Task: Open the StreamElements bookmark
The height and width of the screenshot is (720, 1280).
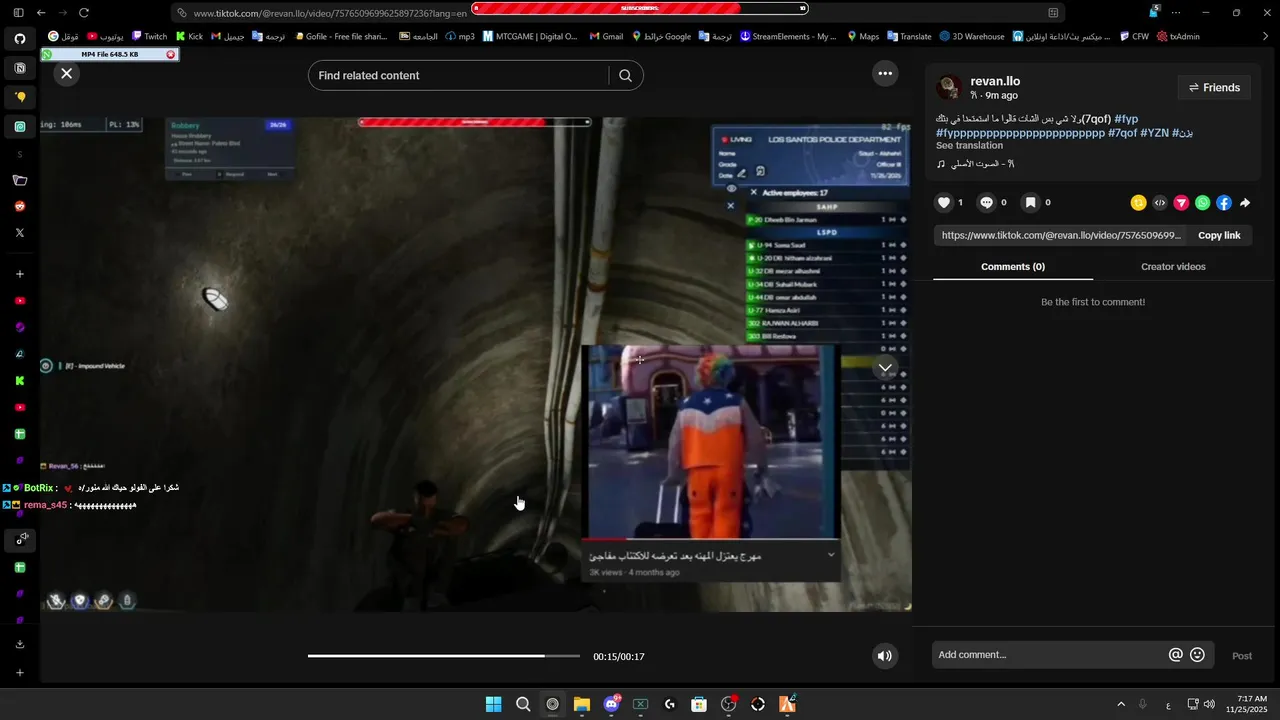Action: pos(788,36)
